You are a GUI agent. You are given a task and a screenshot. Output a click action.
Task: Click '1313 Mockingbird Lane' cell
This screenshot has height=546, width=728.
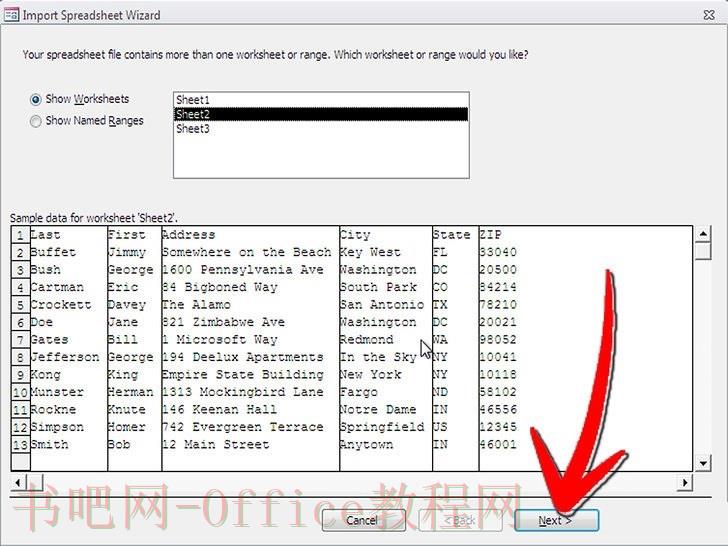251,392
